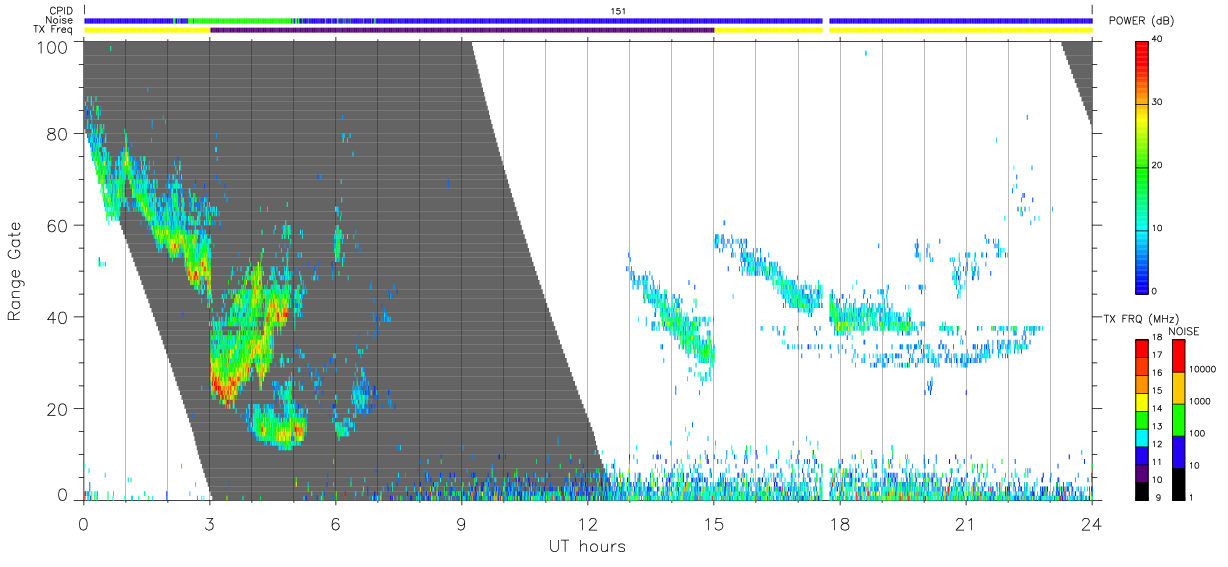Click the UT hours tick label 21
The height and width of the screenshot is (567, 1228).
965,524
